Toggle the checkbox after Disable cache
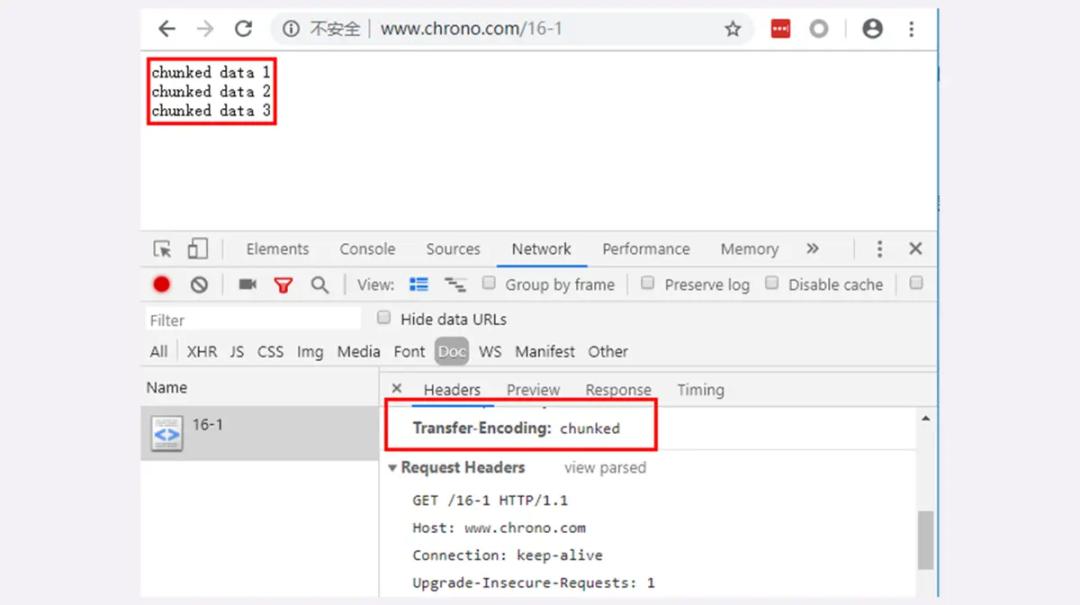The height and width of the screenshot is (605, 1080). click(x=916, y=283)
